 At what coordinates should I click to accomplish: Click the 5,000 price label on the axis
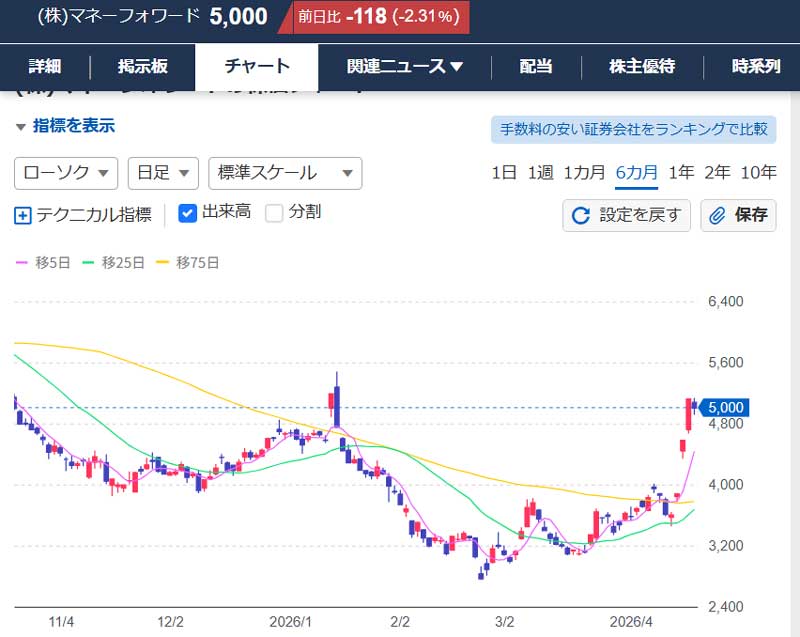(723, 407)
